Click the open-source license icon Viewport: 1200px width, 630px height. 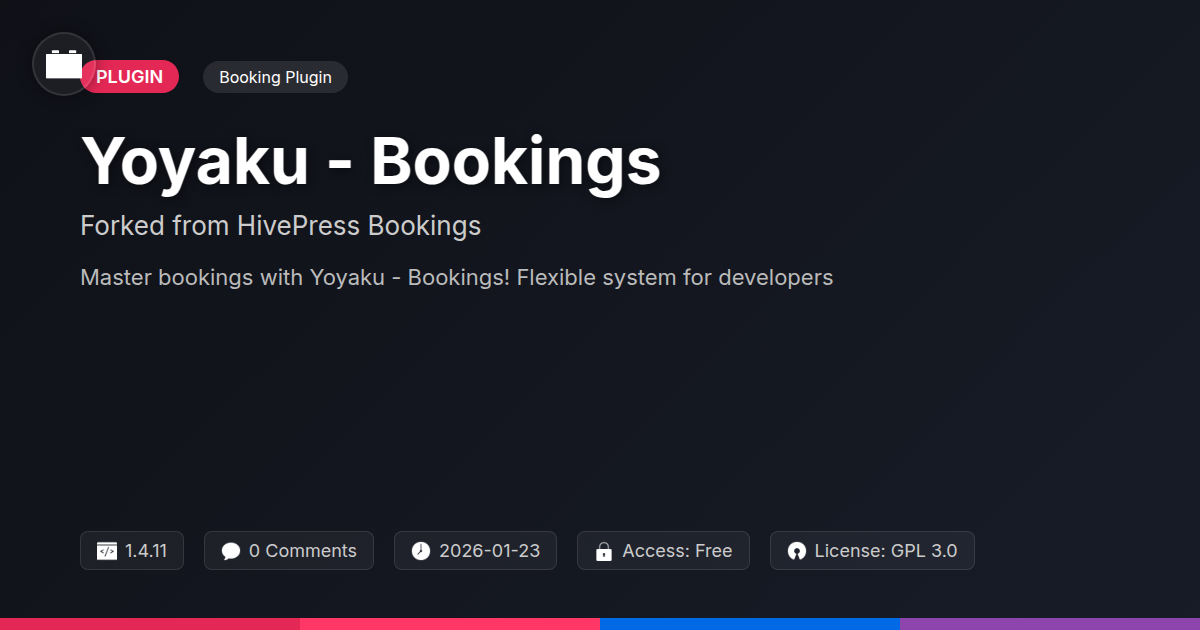click(797, 551)
